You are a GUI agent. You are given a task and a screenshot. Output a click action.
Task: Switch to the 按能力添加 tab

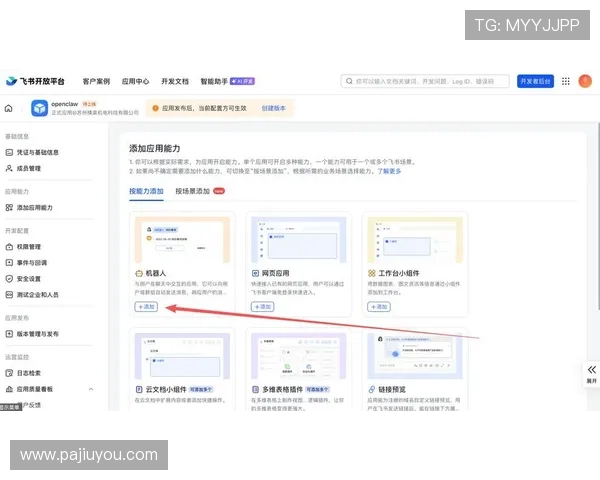tap(146, 191)
